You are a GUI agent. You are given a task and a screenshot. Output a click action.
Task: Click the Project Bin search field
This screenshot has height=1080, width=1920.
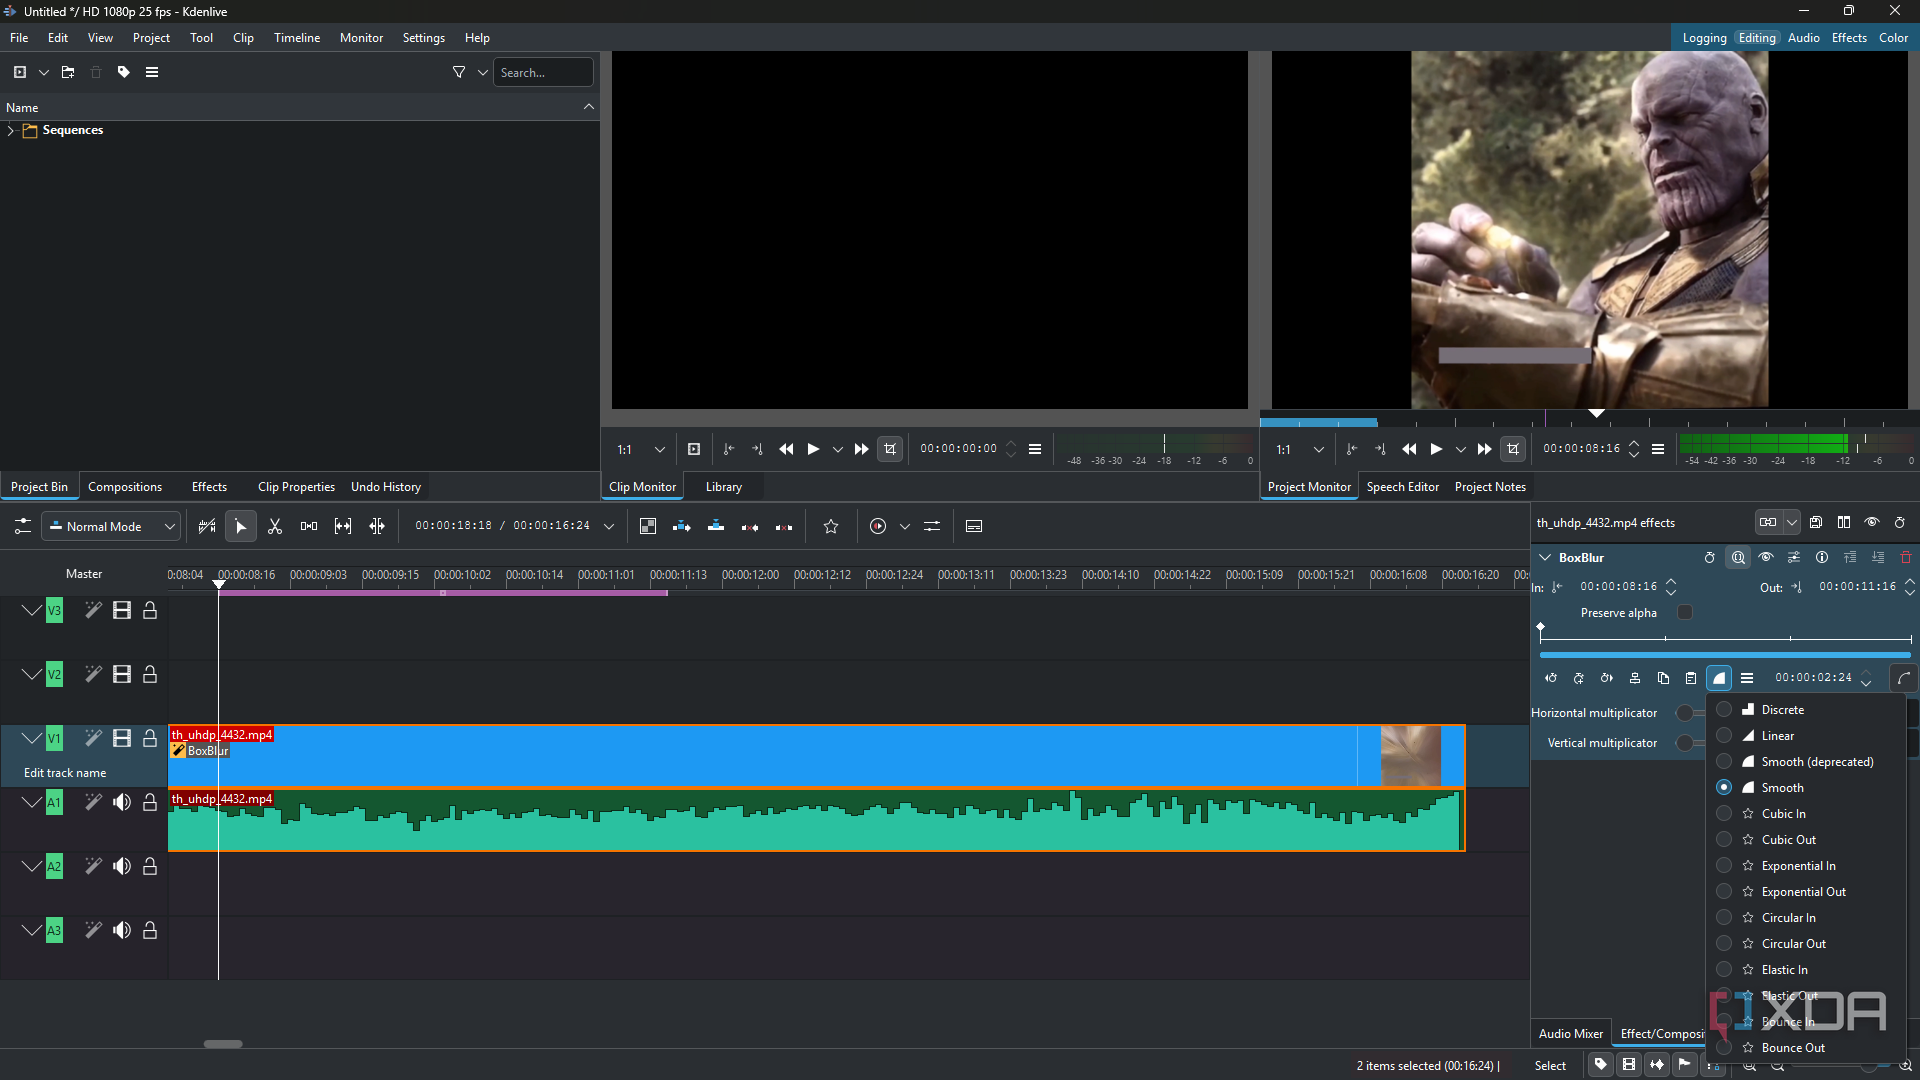[x=543, y=72]
